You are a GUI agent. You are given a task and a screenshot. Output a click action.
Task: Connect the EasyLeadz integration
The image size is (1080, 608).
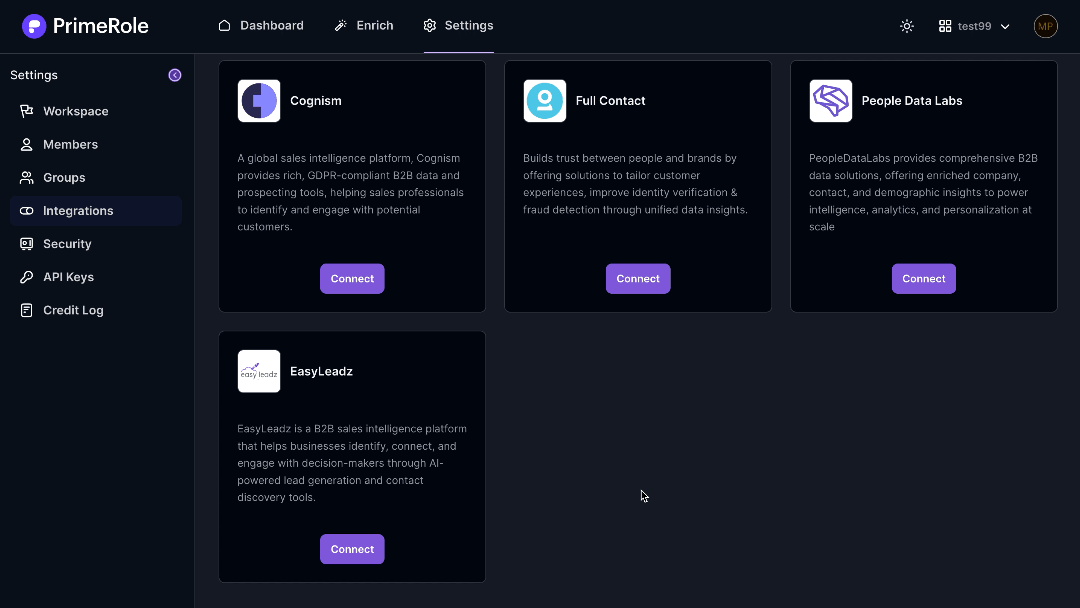coord(352,549)
